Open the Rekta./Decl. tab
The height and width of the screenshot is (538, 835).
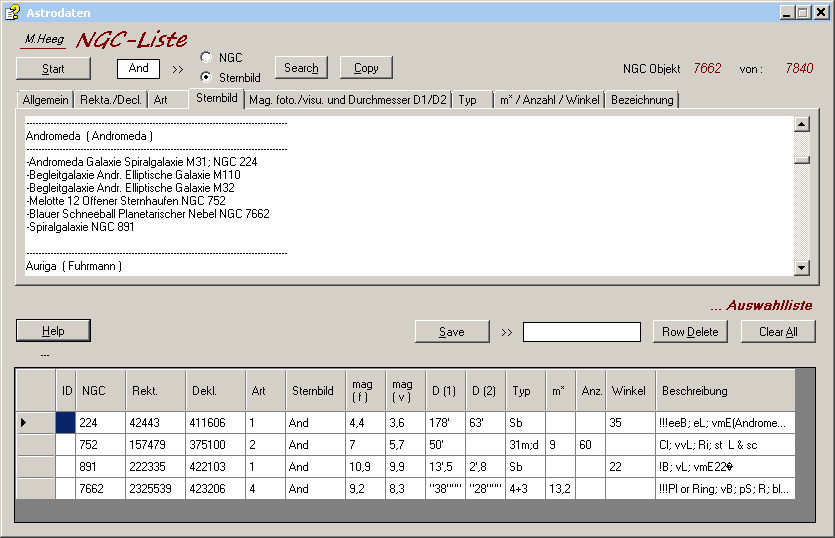coord(111,100)
